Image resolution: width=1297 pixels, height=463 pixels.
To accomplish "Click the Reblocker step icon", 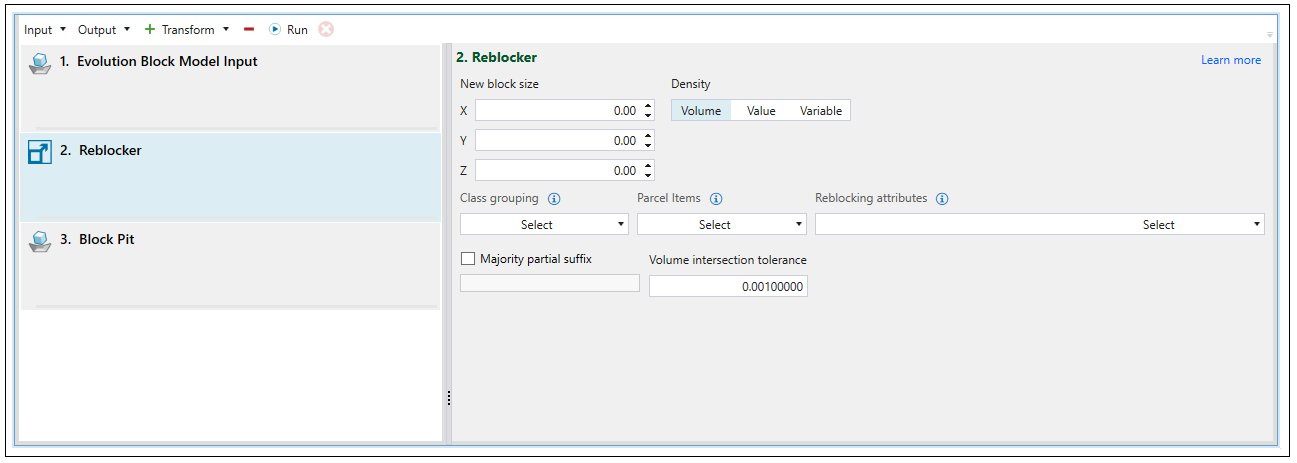I will point(40,152).
